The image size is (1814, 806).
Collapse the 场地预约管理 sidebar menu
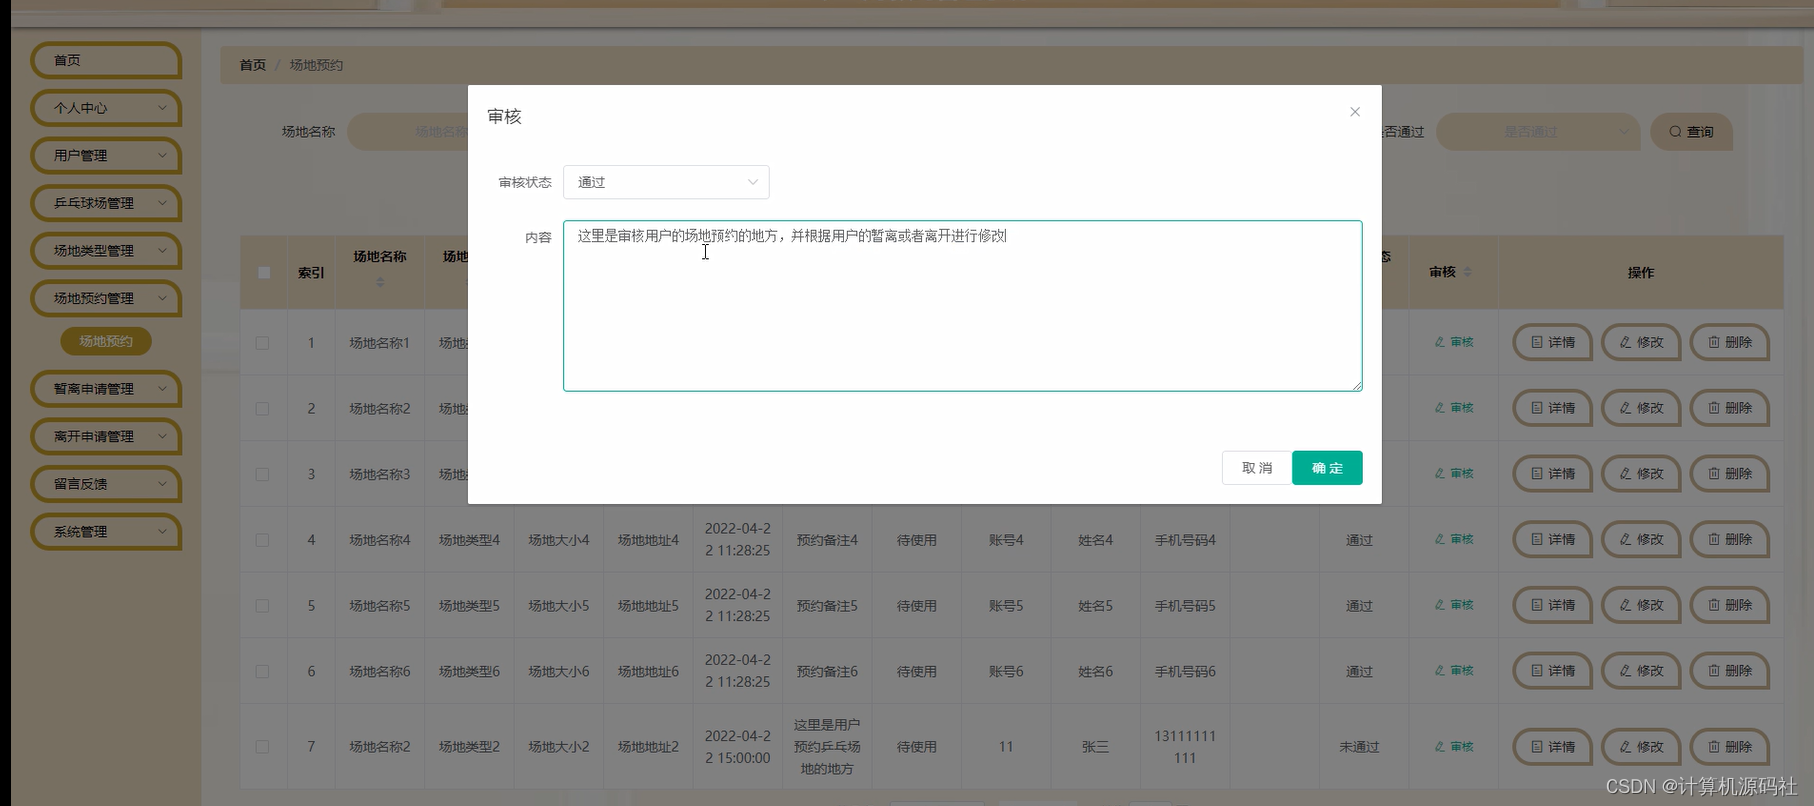pyautogui.click(x=105, y=298)
